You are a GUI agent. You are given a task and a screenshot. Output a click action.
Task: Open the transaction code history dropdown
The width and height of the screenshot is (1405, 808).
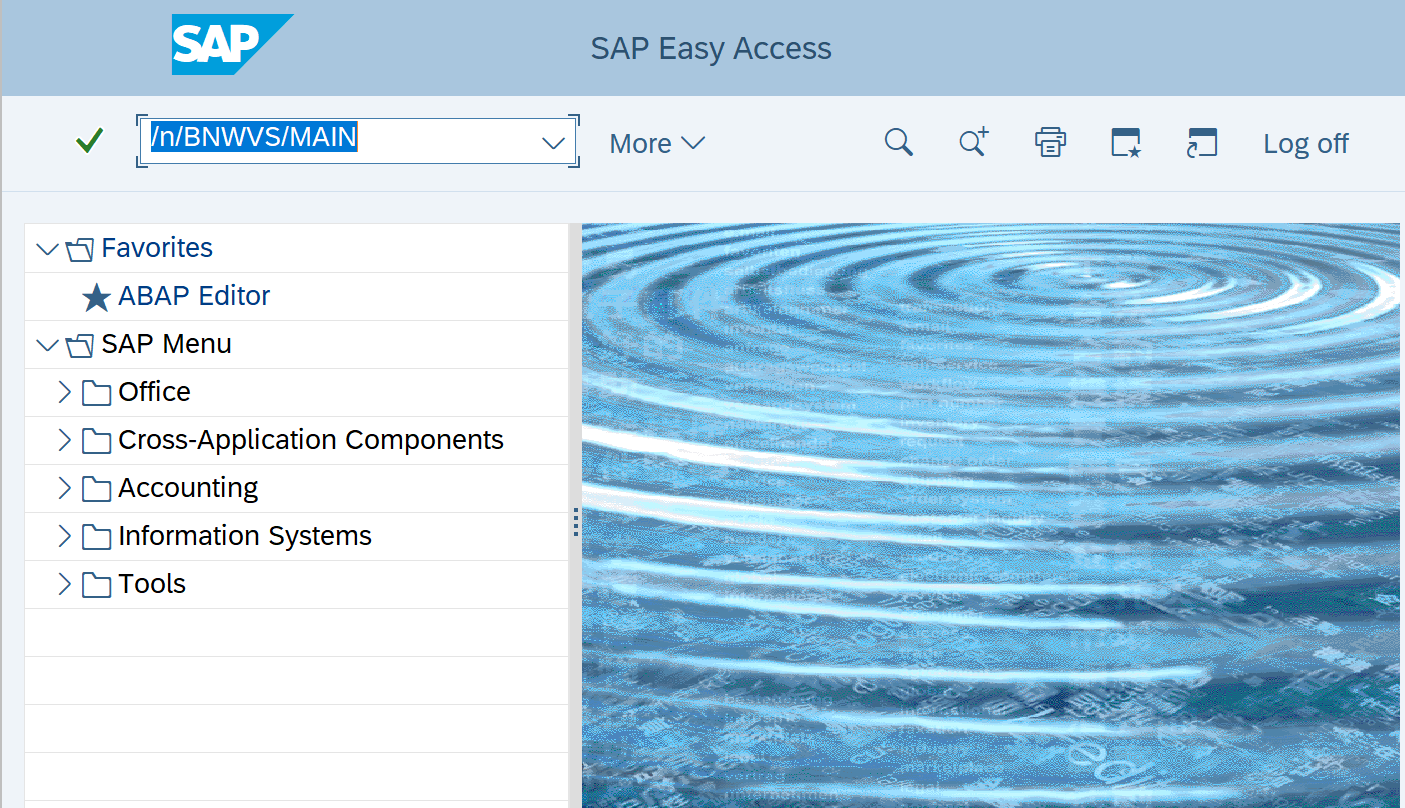point(552,142)
